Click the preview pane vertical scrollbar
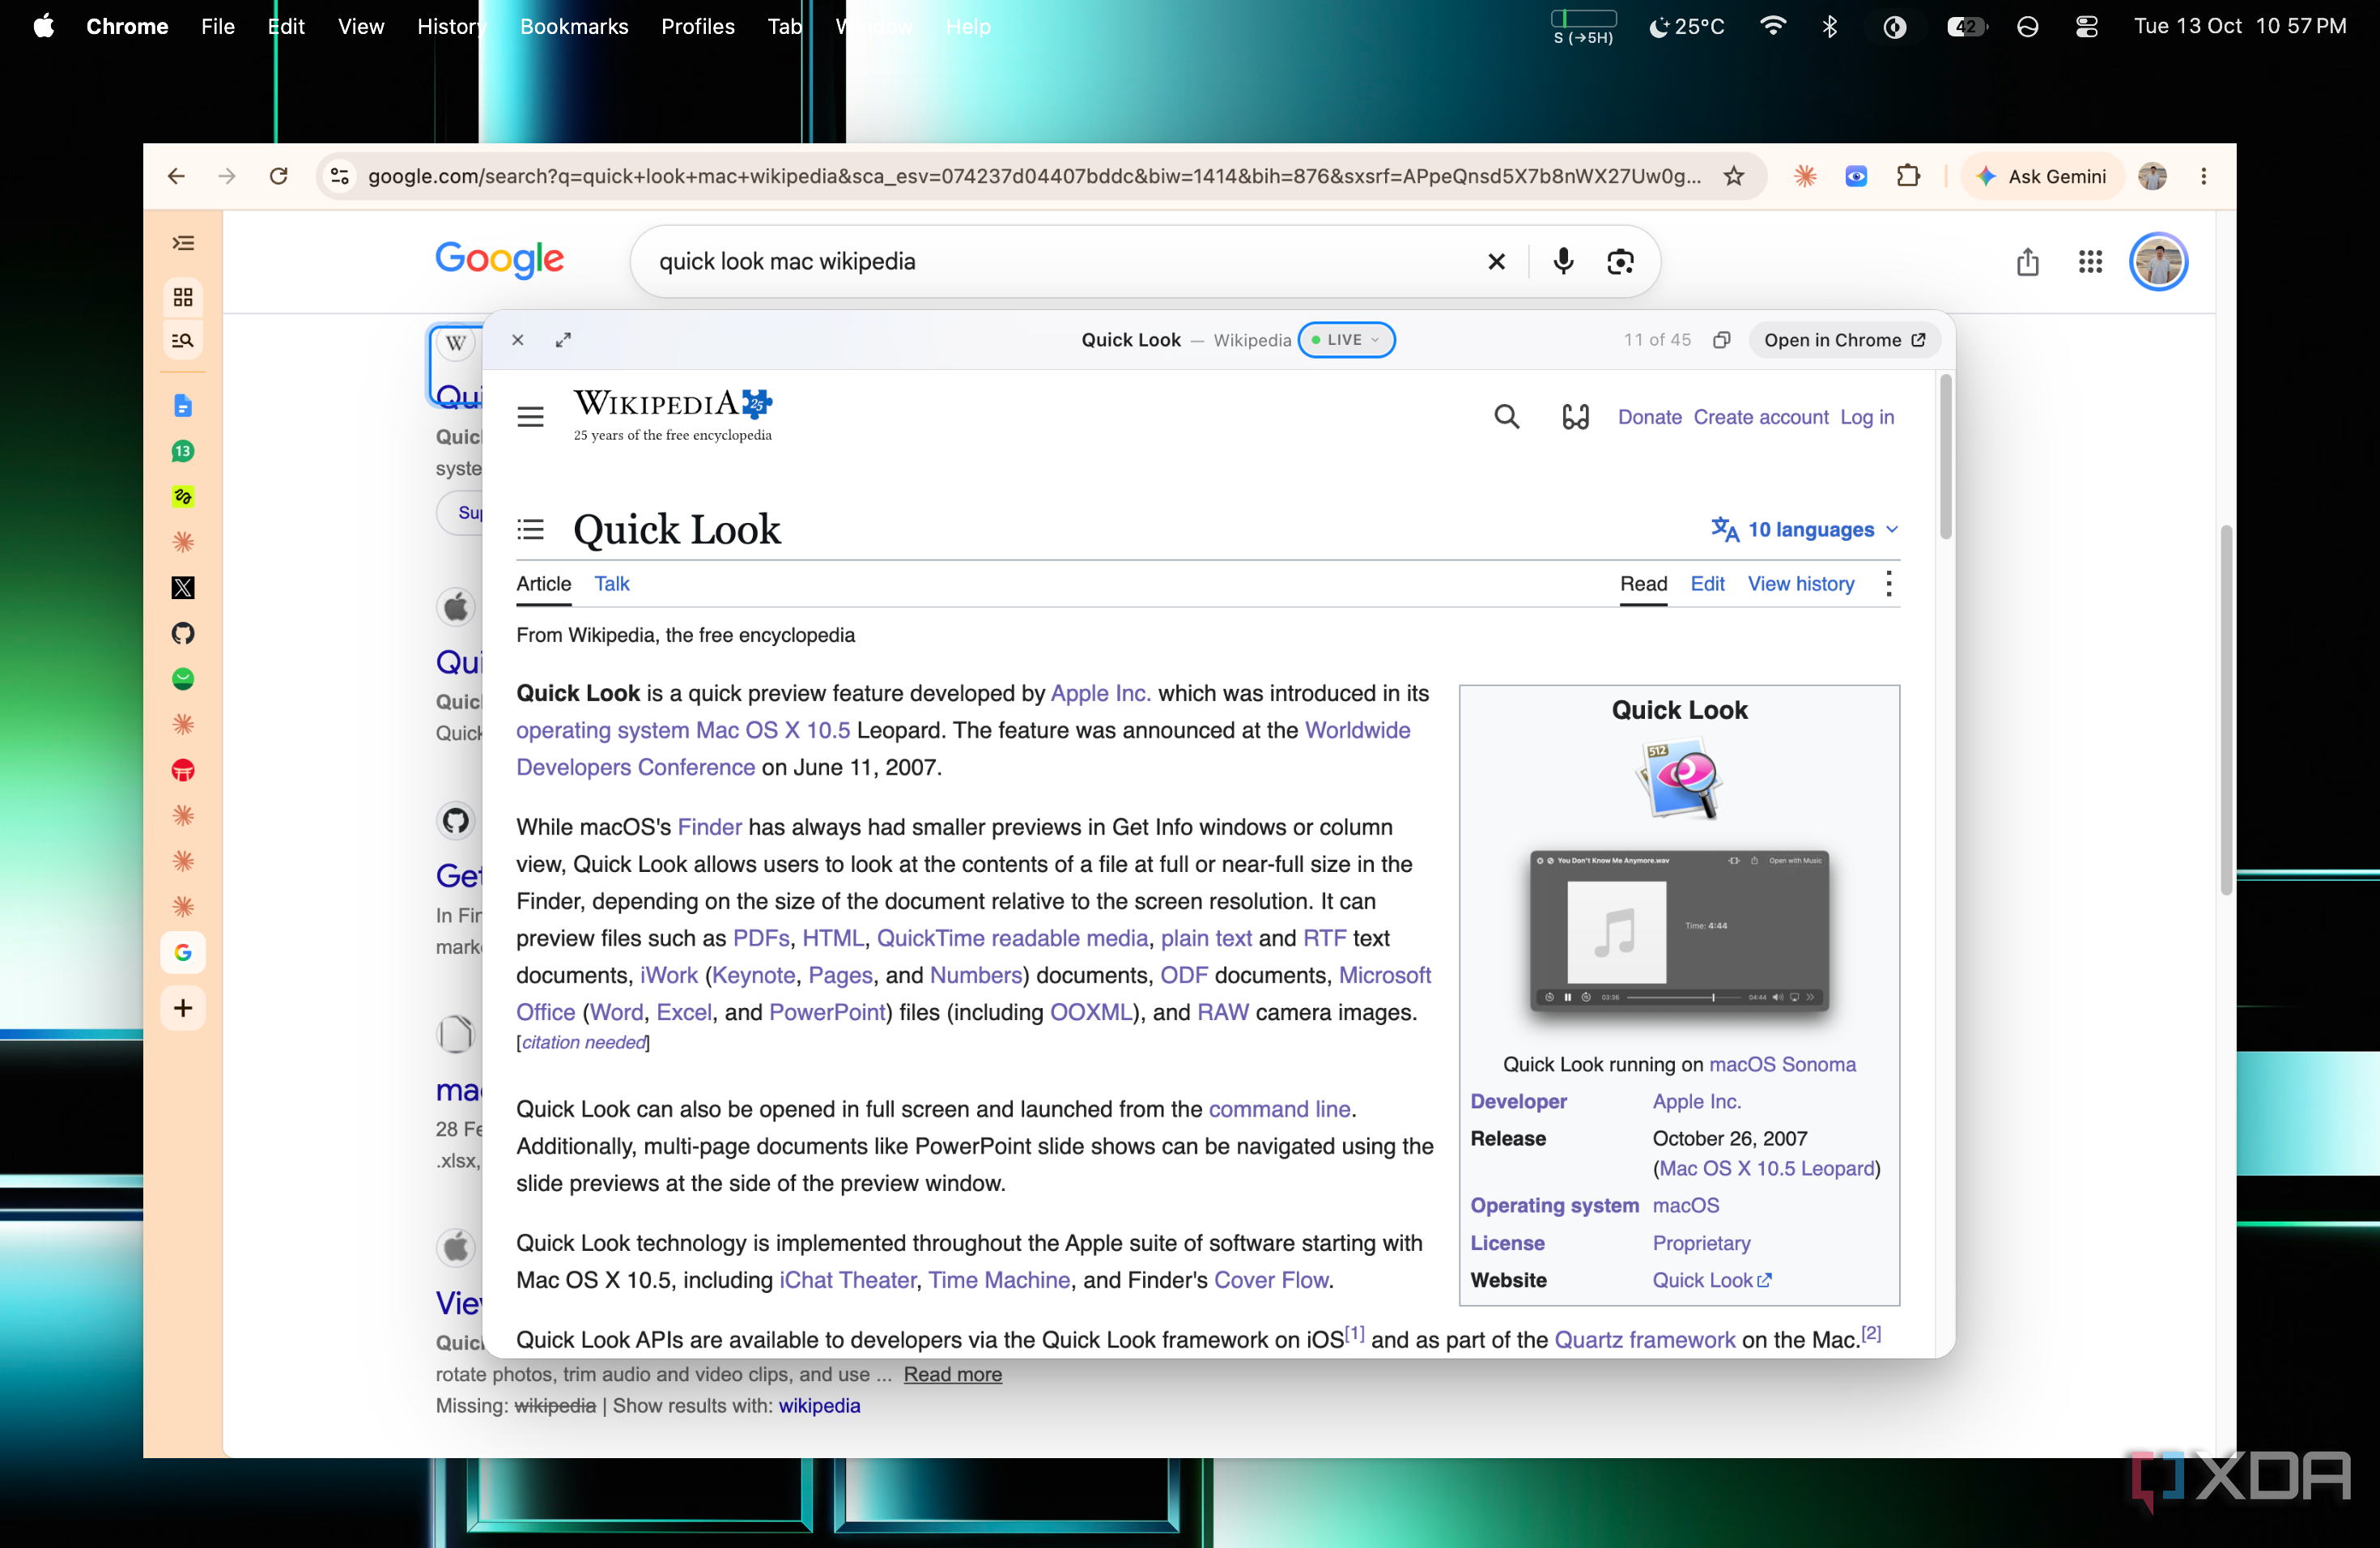The image size is (2380, 1548). pyautogui.click(x=1945, y=457)
